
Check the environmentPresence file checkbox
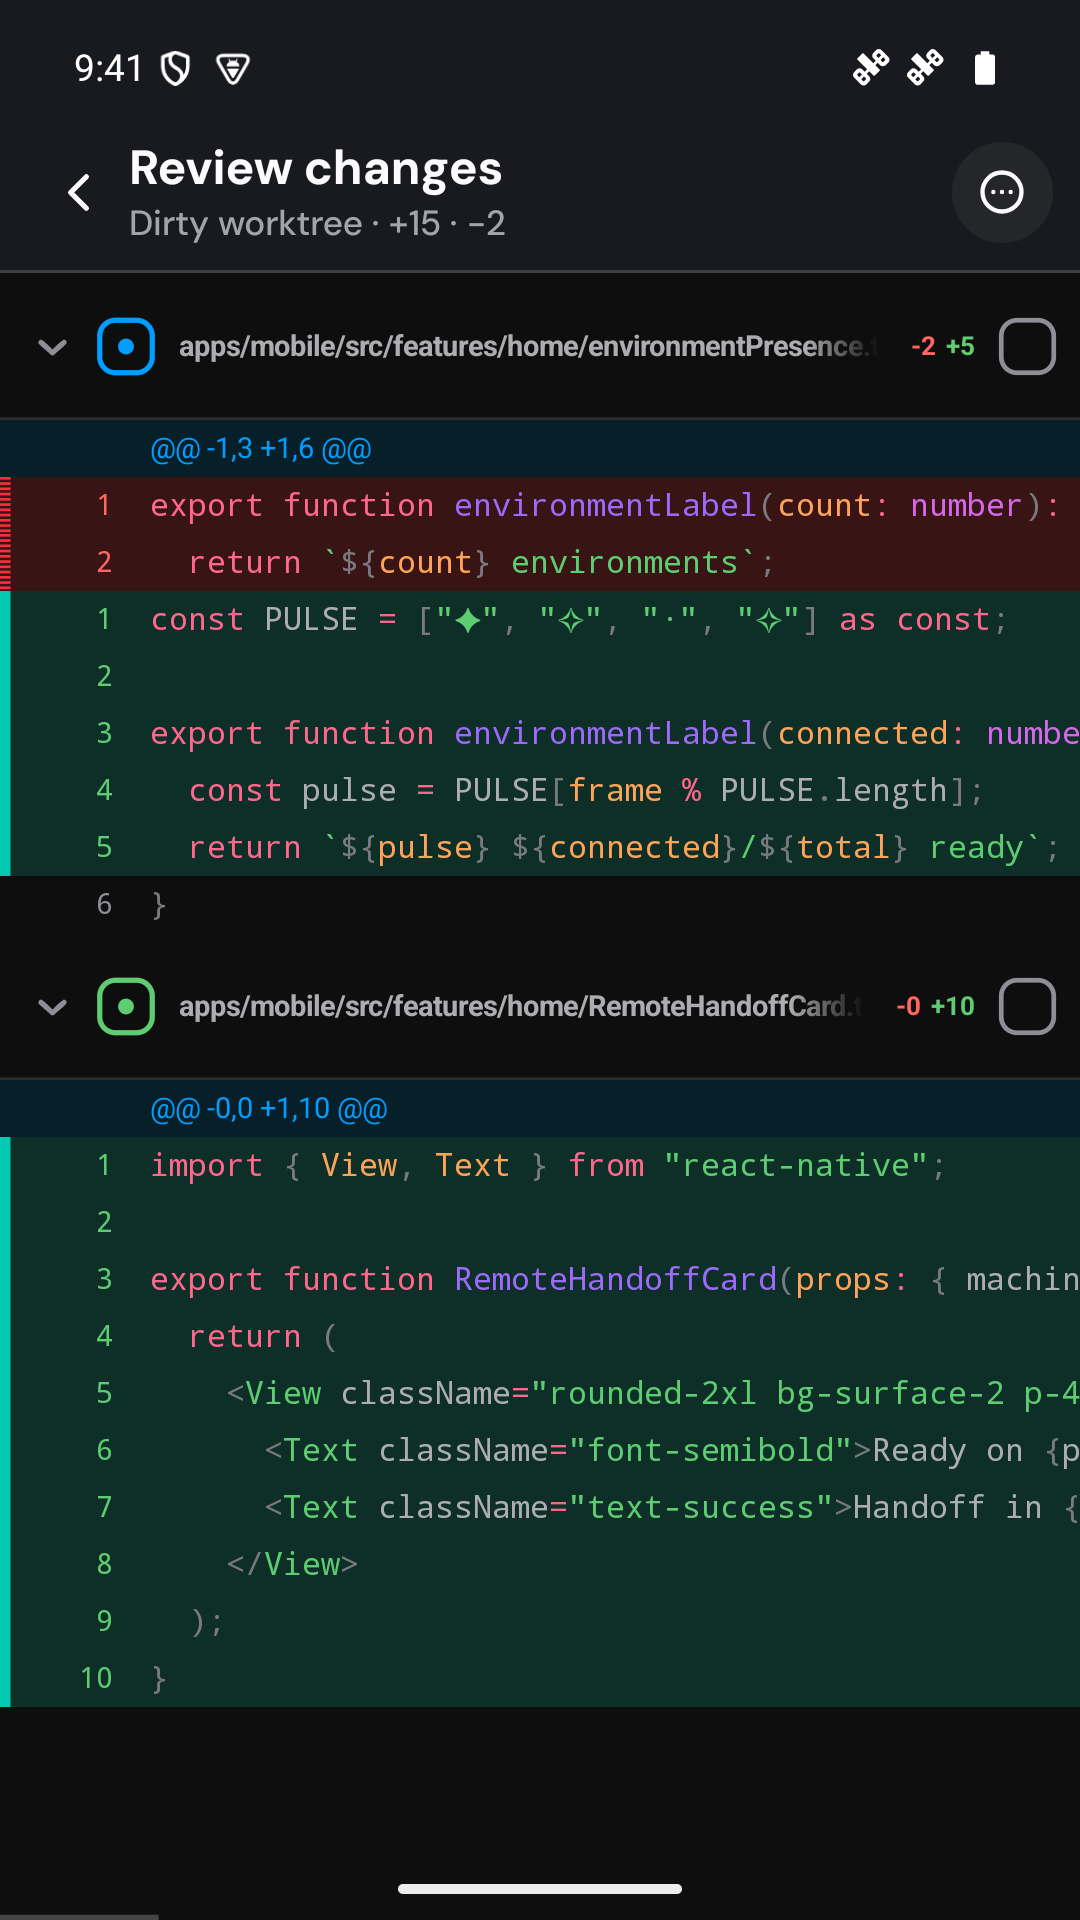(1027, 346)
